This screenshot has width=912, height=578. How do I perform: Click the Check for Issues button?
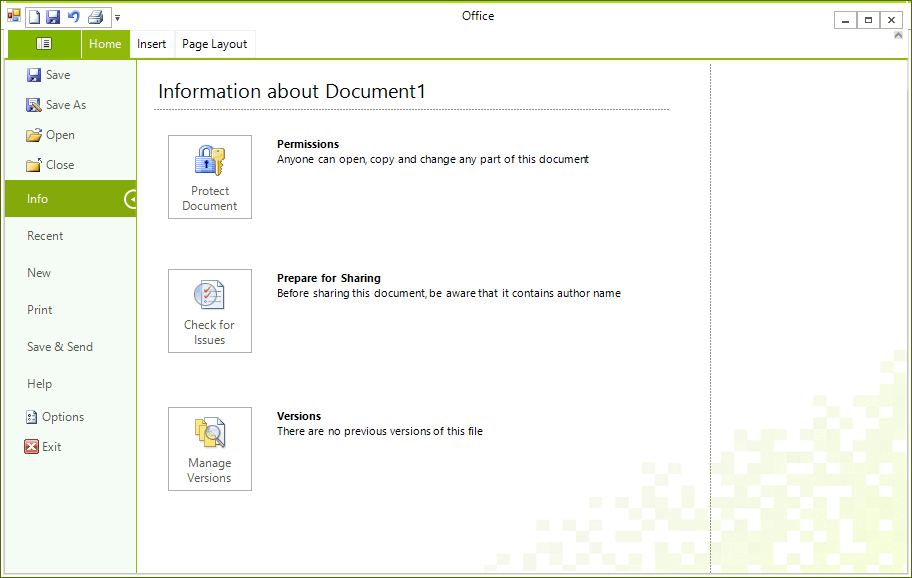pyautogui.click(x=210, y=311)
